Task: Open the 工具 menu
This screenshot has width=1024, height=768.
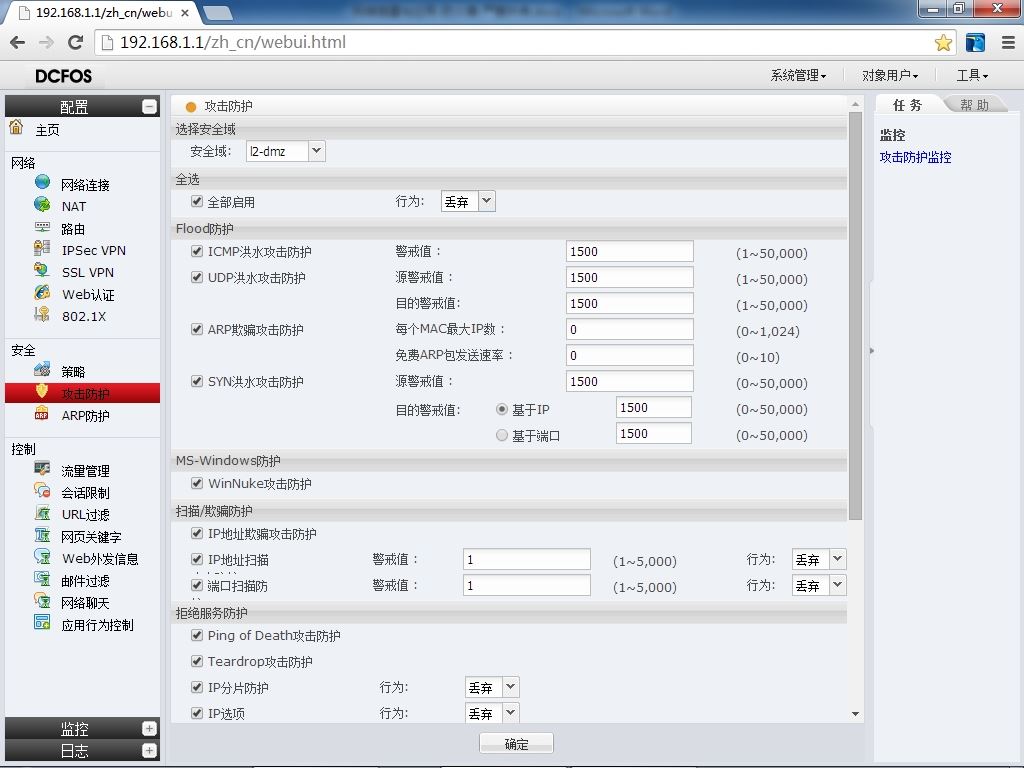Action: click(972, 76)
